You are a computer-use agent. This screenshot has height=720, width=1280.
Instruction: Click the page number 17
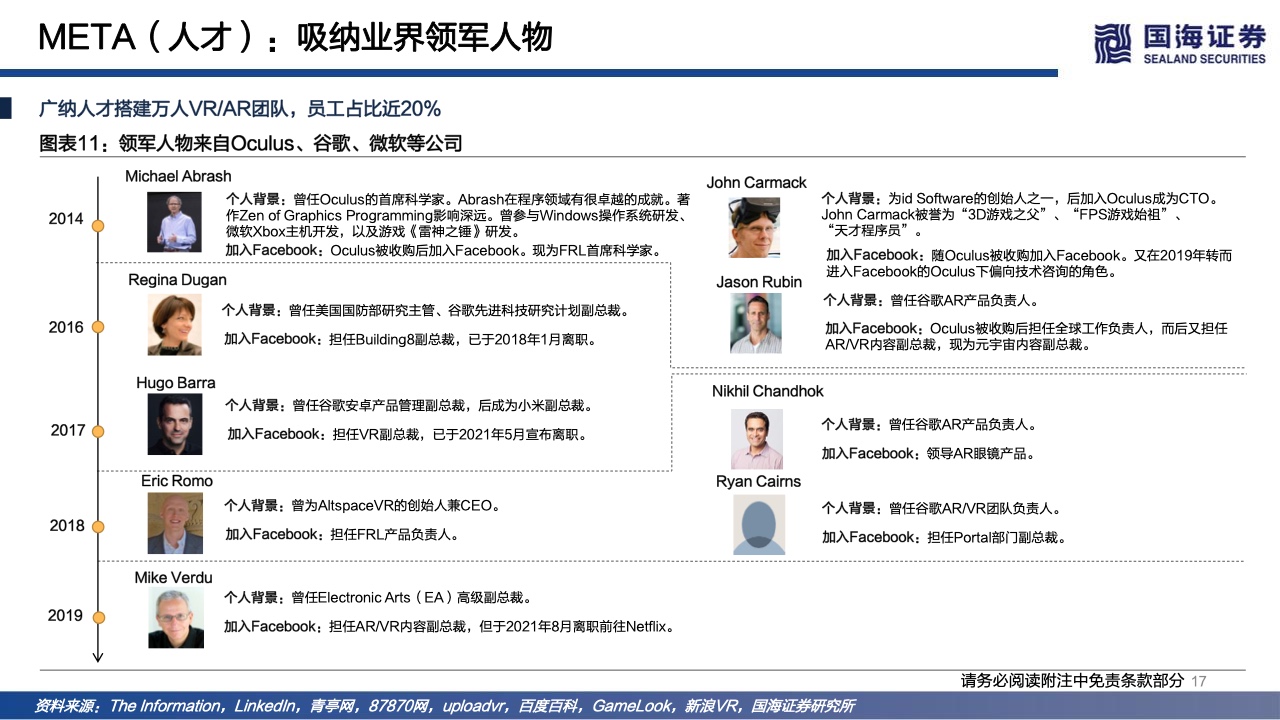pos(1200,681)
